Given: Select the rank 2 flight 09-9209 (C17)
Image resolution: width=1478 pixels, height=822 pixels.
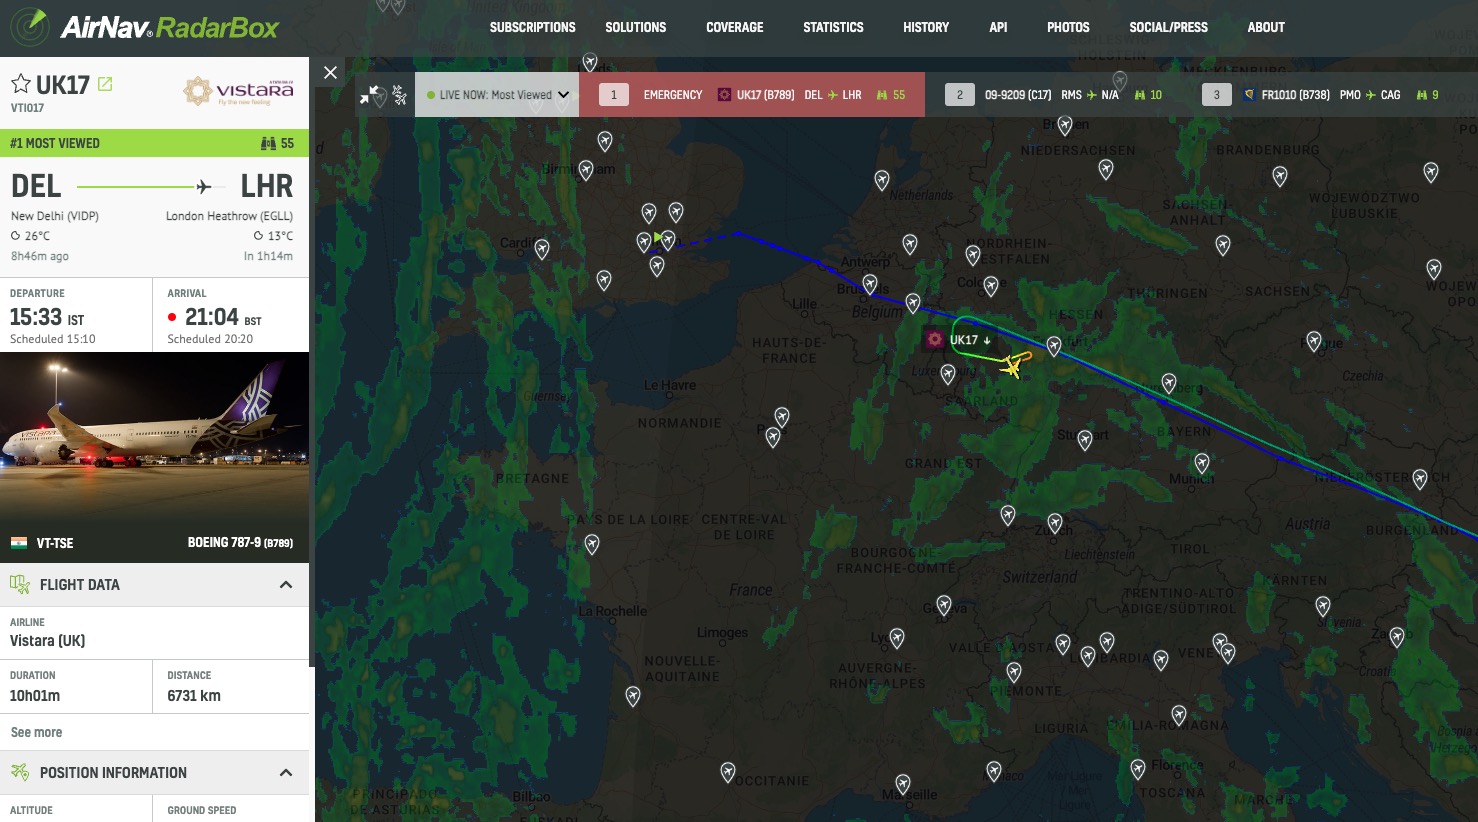Looking at the screenshot, I should tap(1053, 95).
